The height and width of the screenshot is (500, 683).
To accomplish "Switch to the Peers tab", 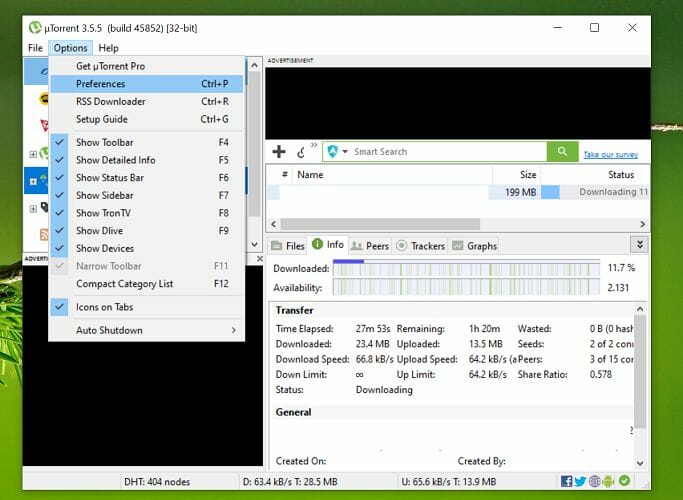I will 370,246.
